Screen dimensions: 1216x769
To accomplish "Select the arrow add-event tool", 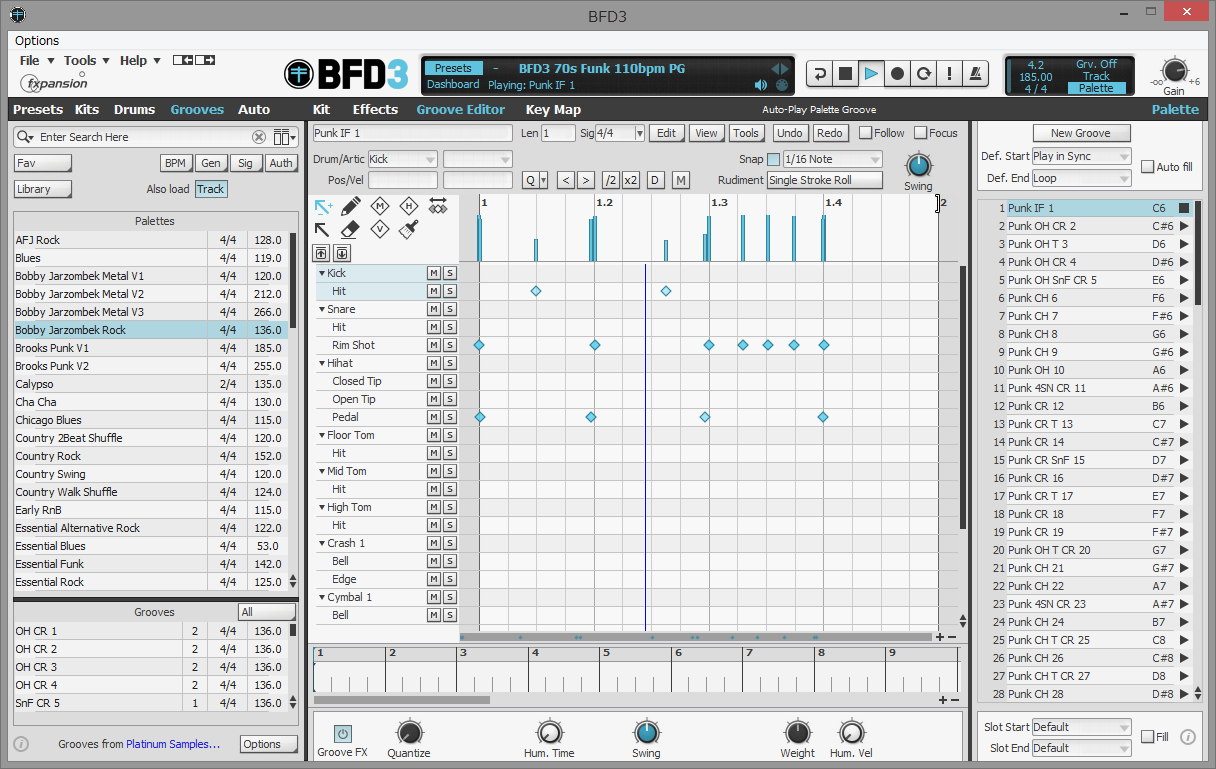I will pyautogui.click(x=324, y=206).
